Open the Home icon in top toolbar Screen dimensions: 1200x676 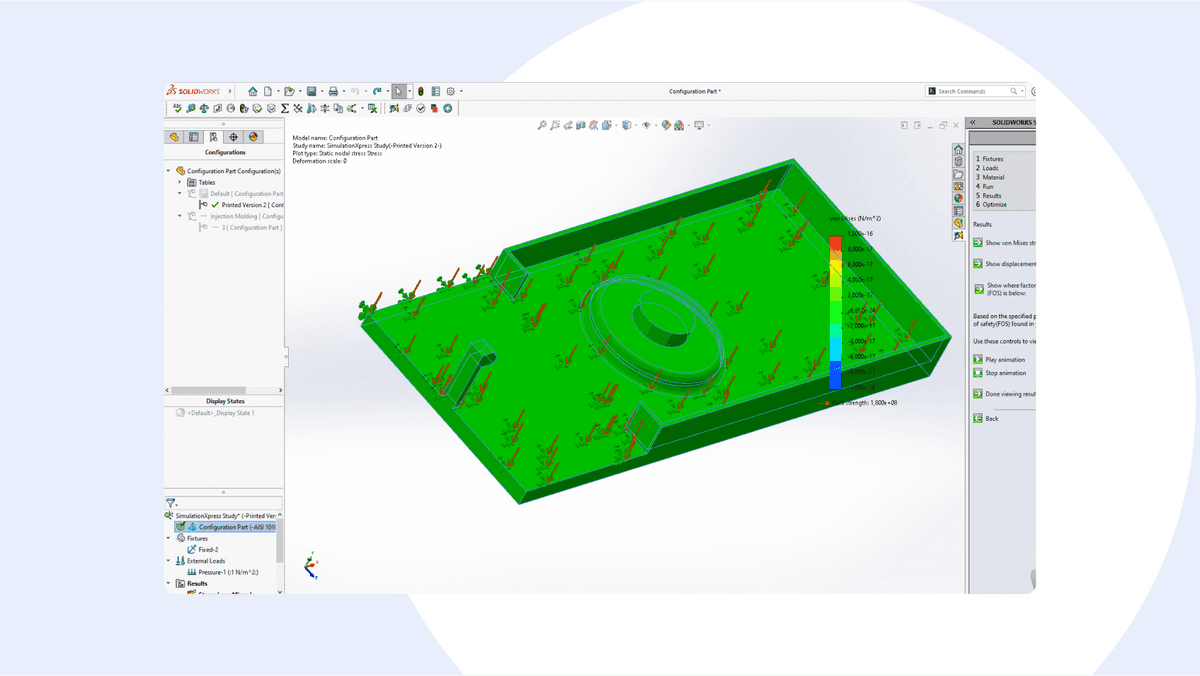point(253,91)
